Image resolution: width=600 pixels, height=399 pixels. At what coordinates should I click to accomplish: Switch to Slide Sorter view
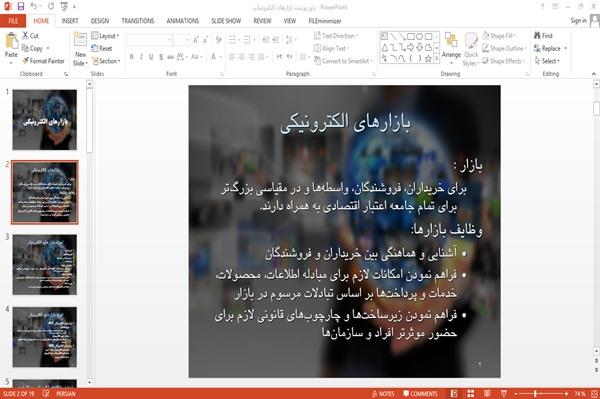471,394
